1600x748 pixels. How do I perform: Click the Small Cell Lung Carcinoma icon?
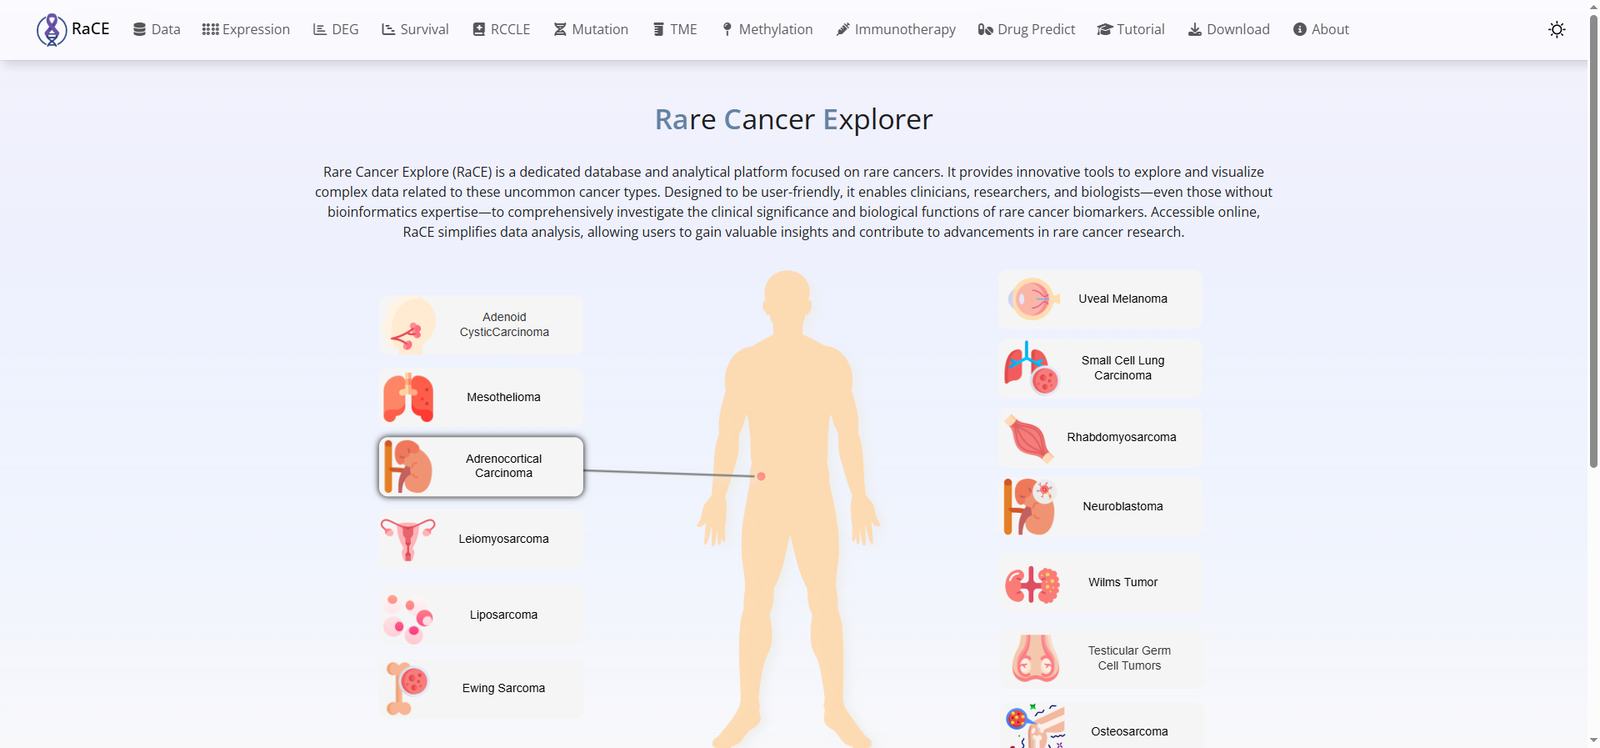[1031, 368]
